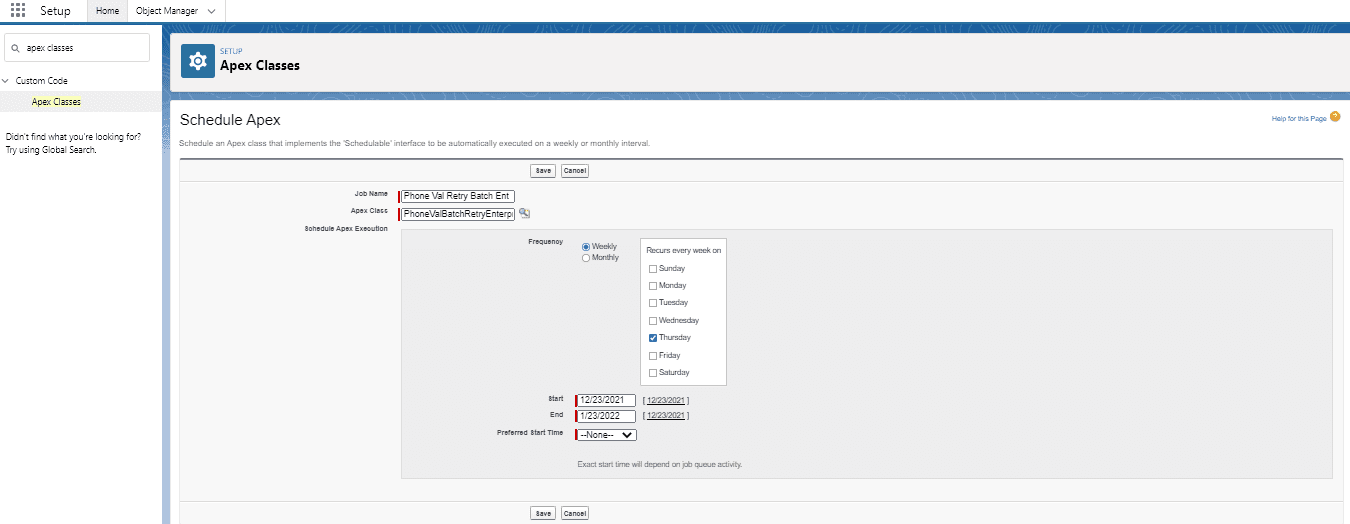1350x524 pixels.
Task: Check the Monday checkbox
Action: 653,286
